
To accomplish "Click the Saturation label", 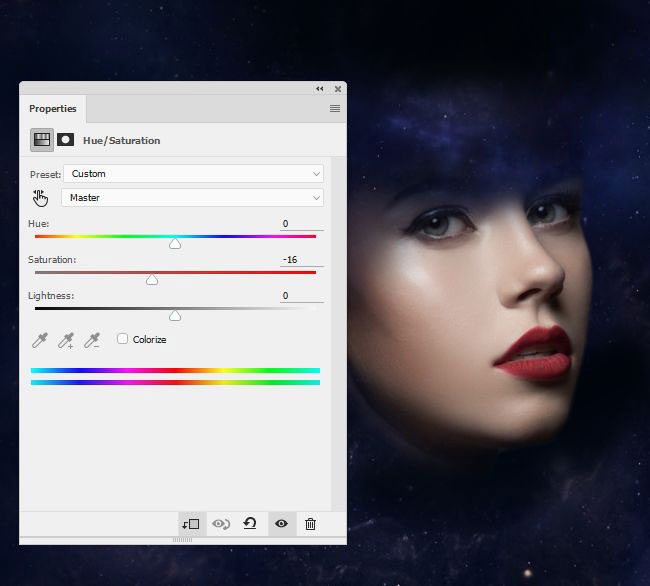I will tap(52, 259).
